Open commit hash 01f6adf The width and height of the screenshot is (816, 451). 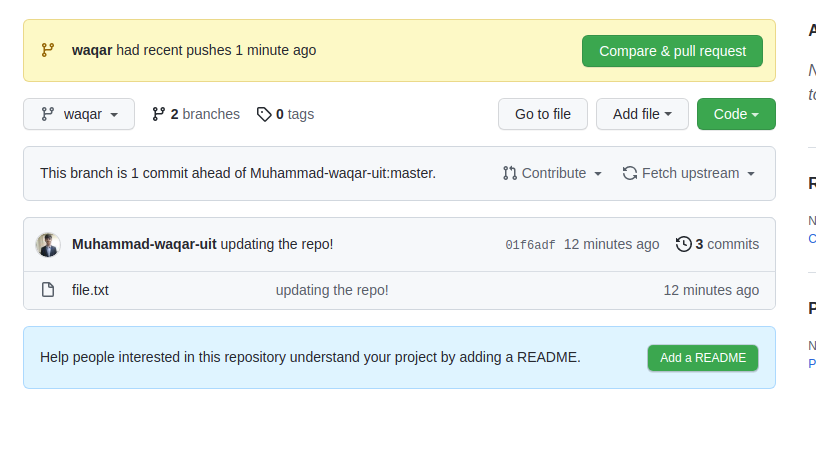point(530,244)
